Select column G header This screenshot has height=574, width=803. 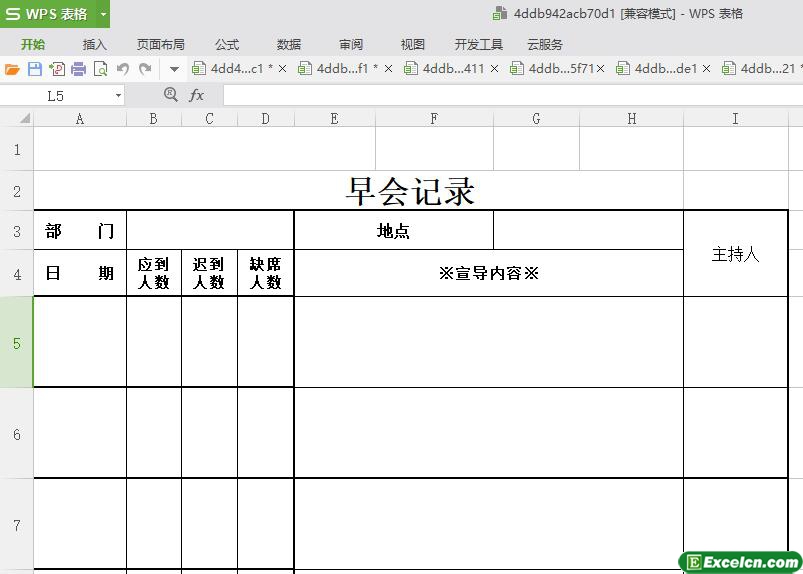(x=536, y=119)
